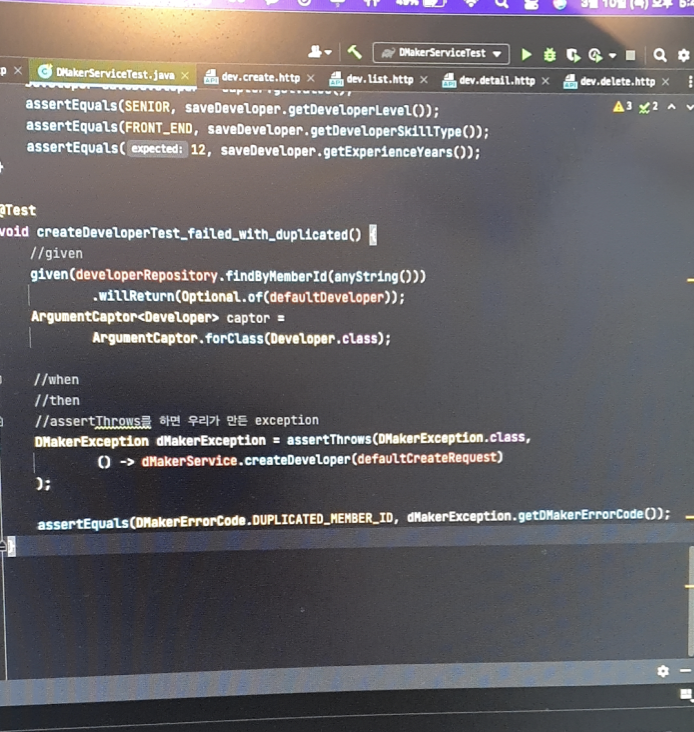Click DUPLICATED_MEMBER_ID in the assertEquals line
Viewport: 694px width, 732px height.
322,519
